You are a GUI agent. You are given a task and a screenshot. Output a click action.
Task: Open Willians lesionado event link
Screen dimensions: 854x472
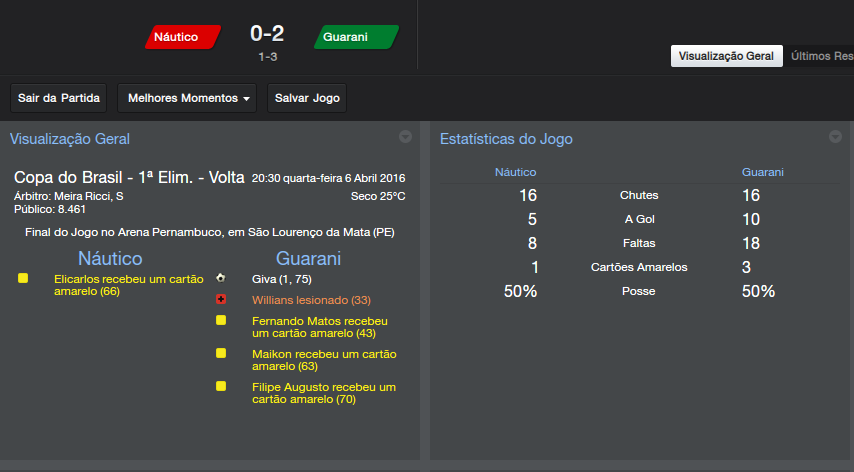coord(311,299)
